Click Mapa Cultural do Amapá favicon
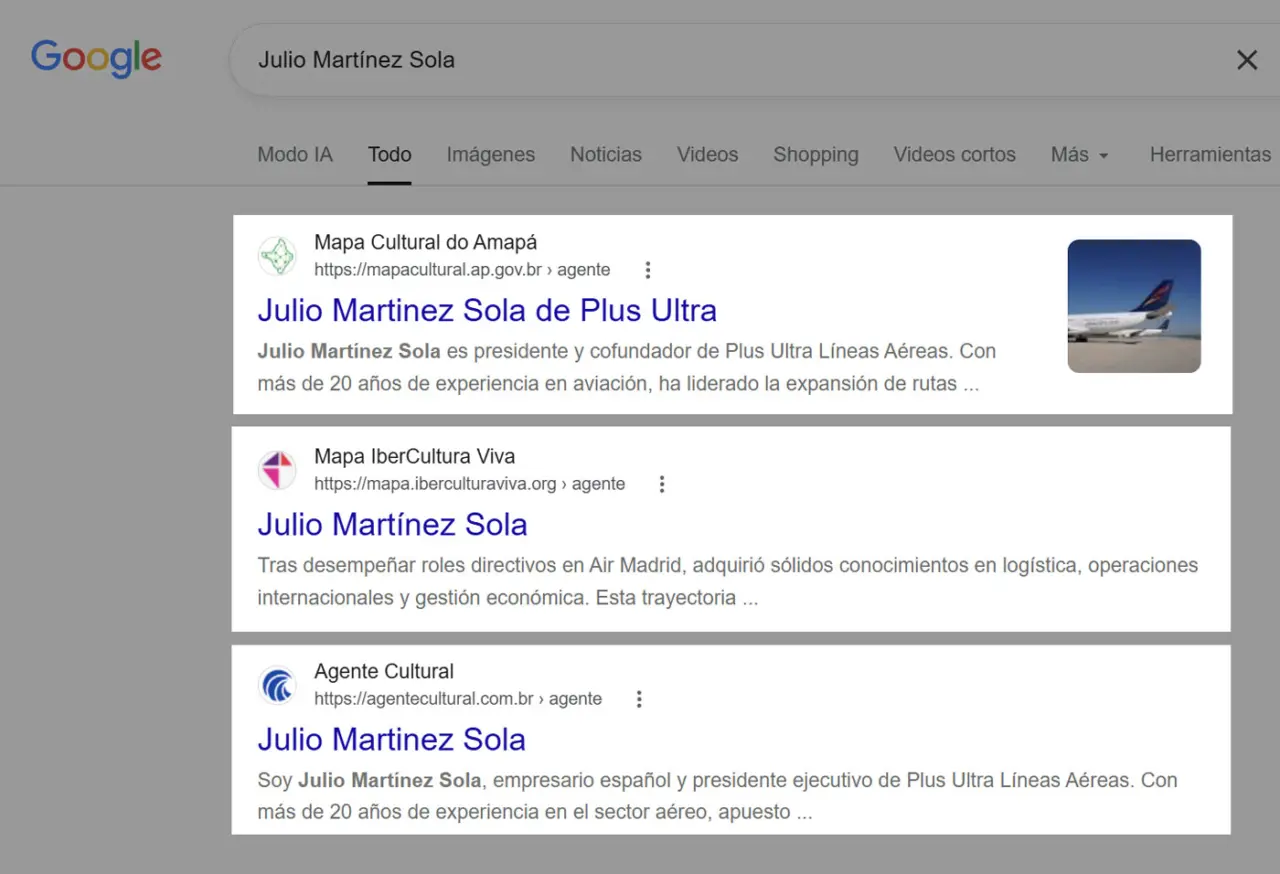 click(x=277, y=256)
